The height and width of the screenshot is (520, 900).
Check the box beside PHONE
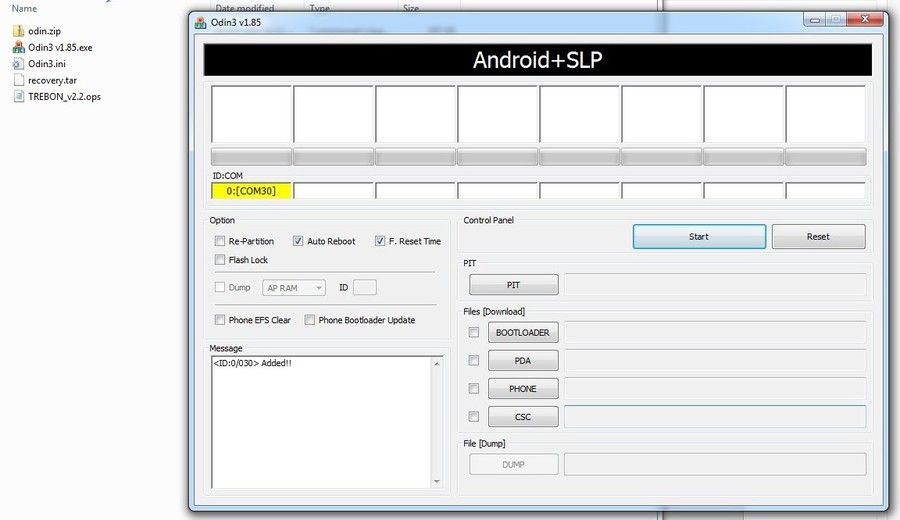pos(474,389)
